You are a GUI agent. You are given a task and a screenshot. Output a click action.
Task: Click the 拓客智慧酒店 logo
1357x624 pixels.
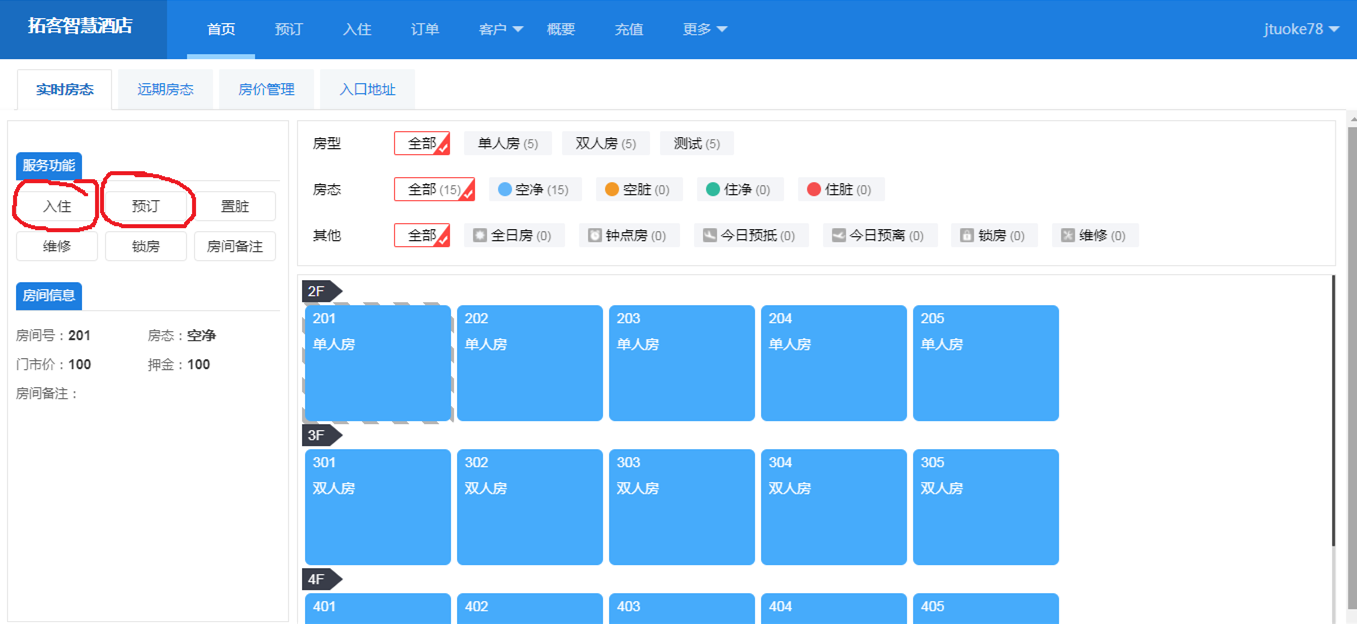[79, 27]
